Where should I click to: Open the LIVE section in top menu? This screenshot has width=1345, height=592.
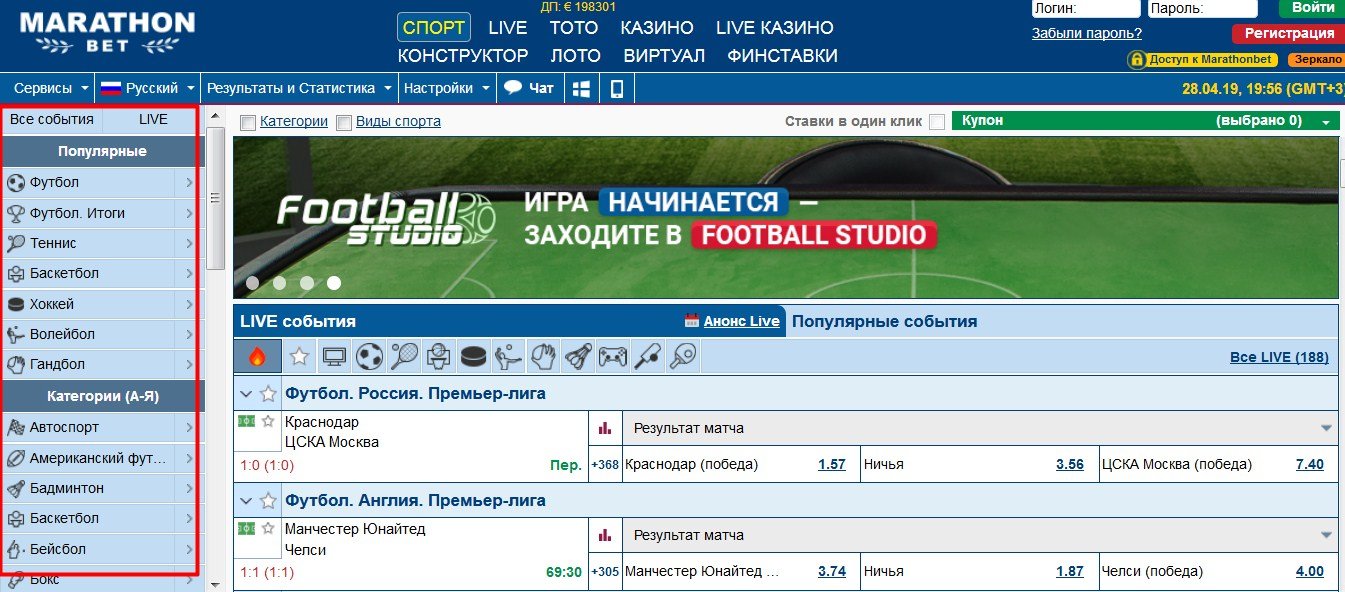[508, 28]
